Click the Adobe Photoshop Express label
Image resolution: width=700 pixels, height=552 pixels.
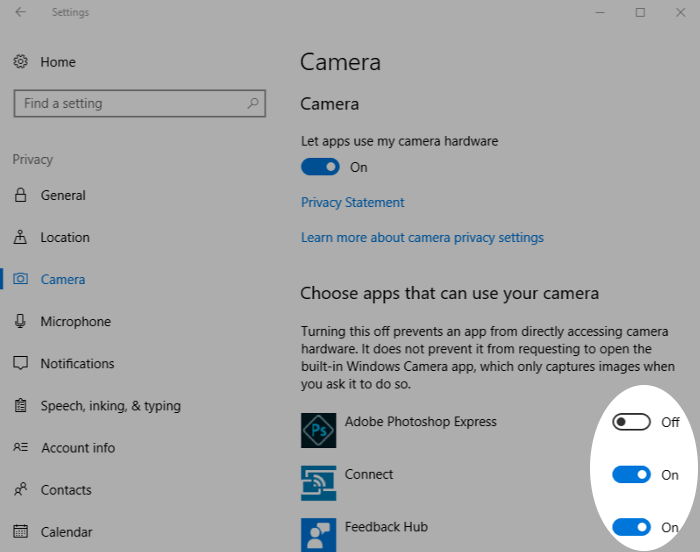click(421, 422)
